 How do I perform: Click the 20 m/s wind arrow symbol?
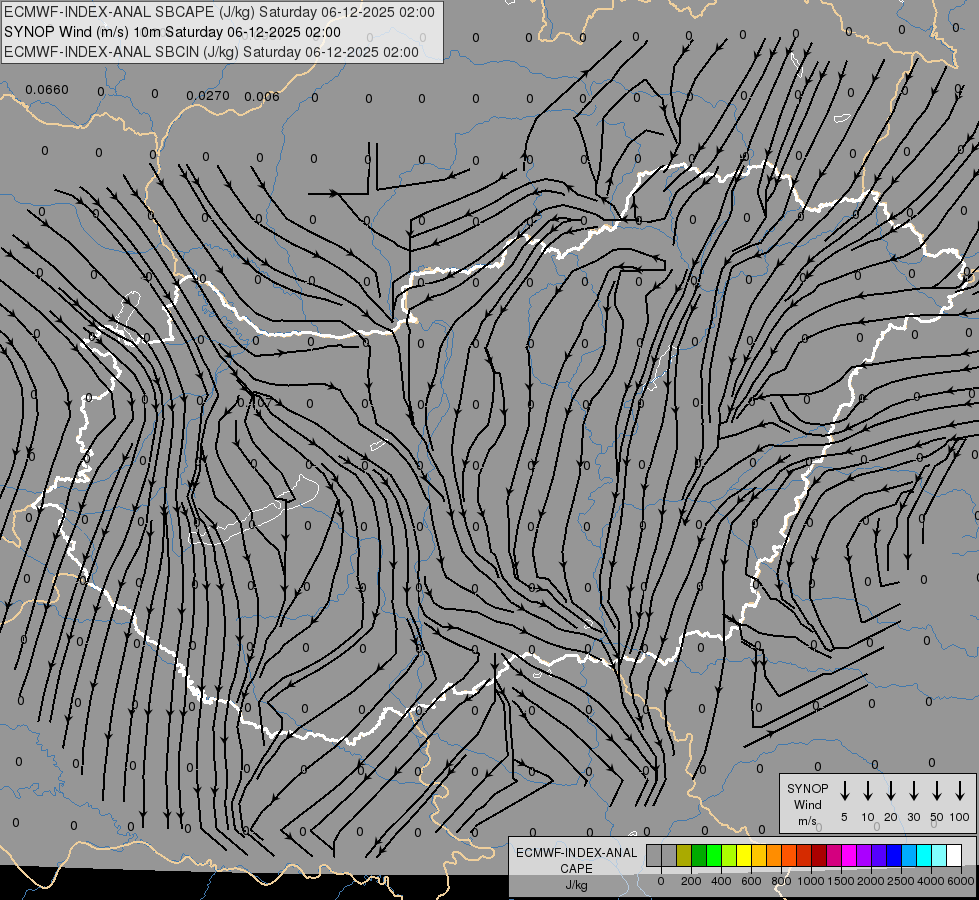(x=891, y=791)
